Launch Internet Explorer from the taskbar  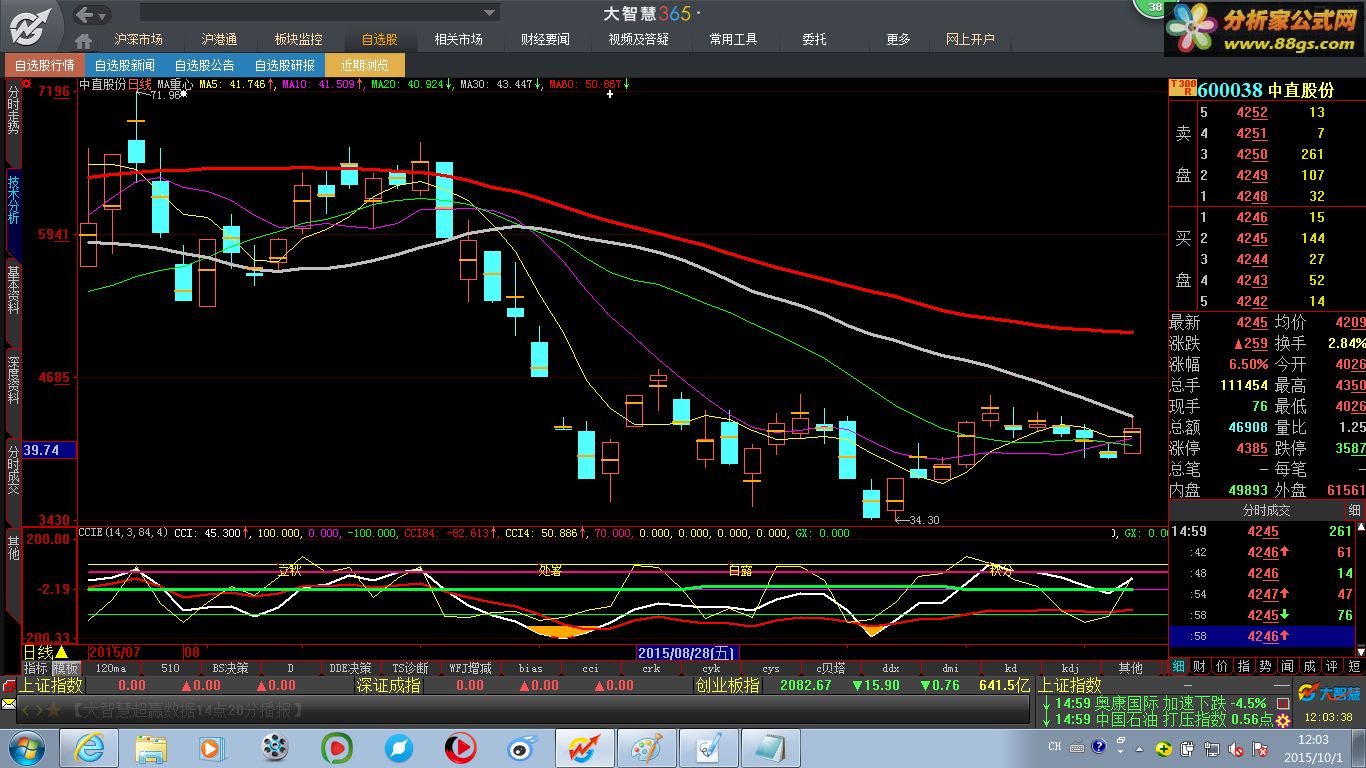88,747
